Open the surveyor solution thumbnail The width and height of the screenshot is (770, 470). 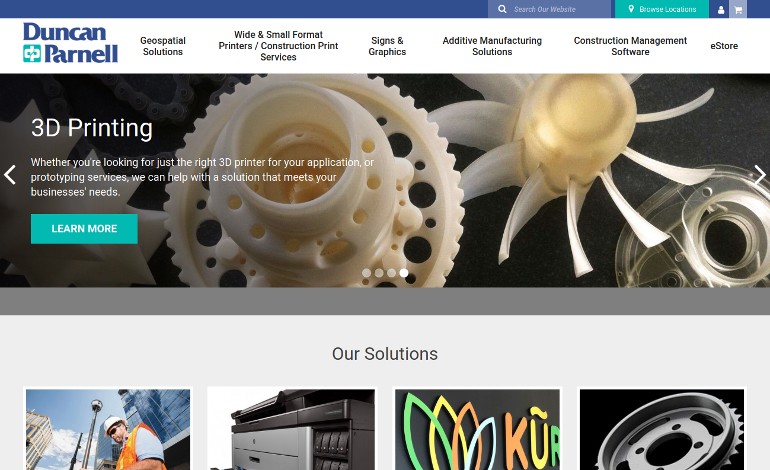coord(108,429)
